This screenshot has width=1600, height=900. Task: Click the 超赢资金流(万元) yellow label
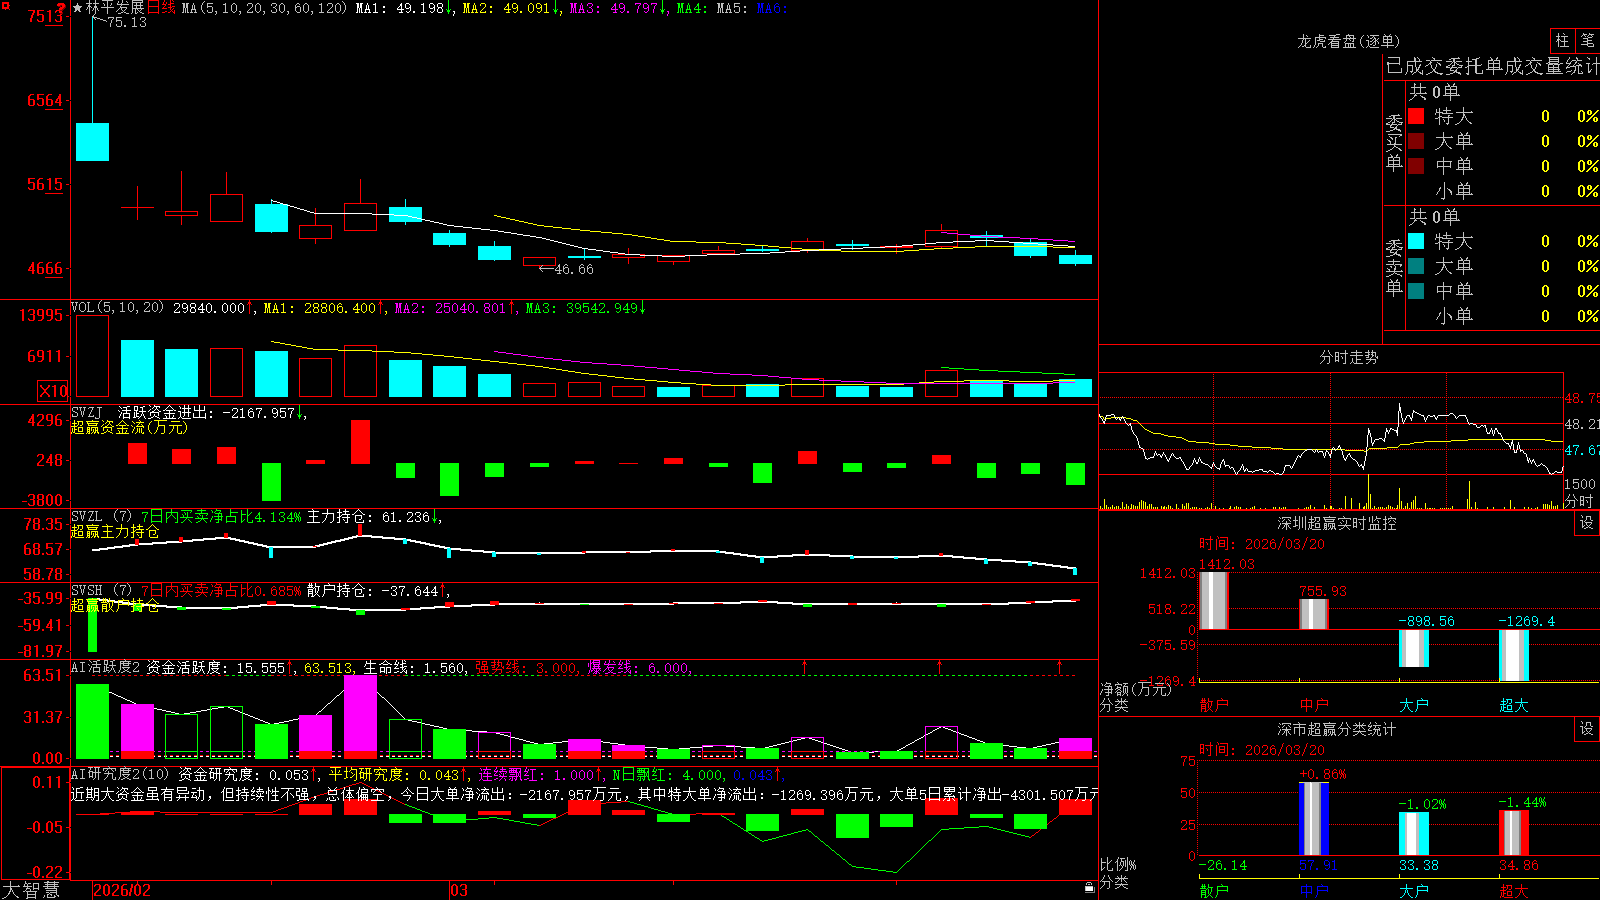coord(129,427)
